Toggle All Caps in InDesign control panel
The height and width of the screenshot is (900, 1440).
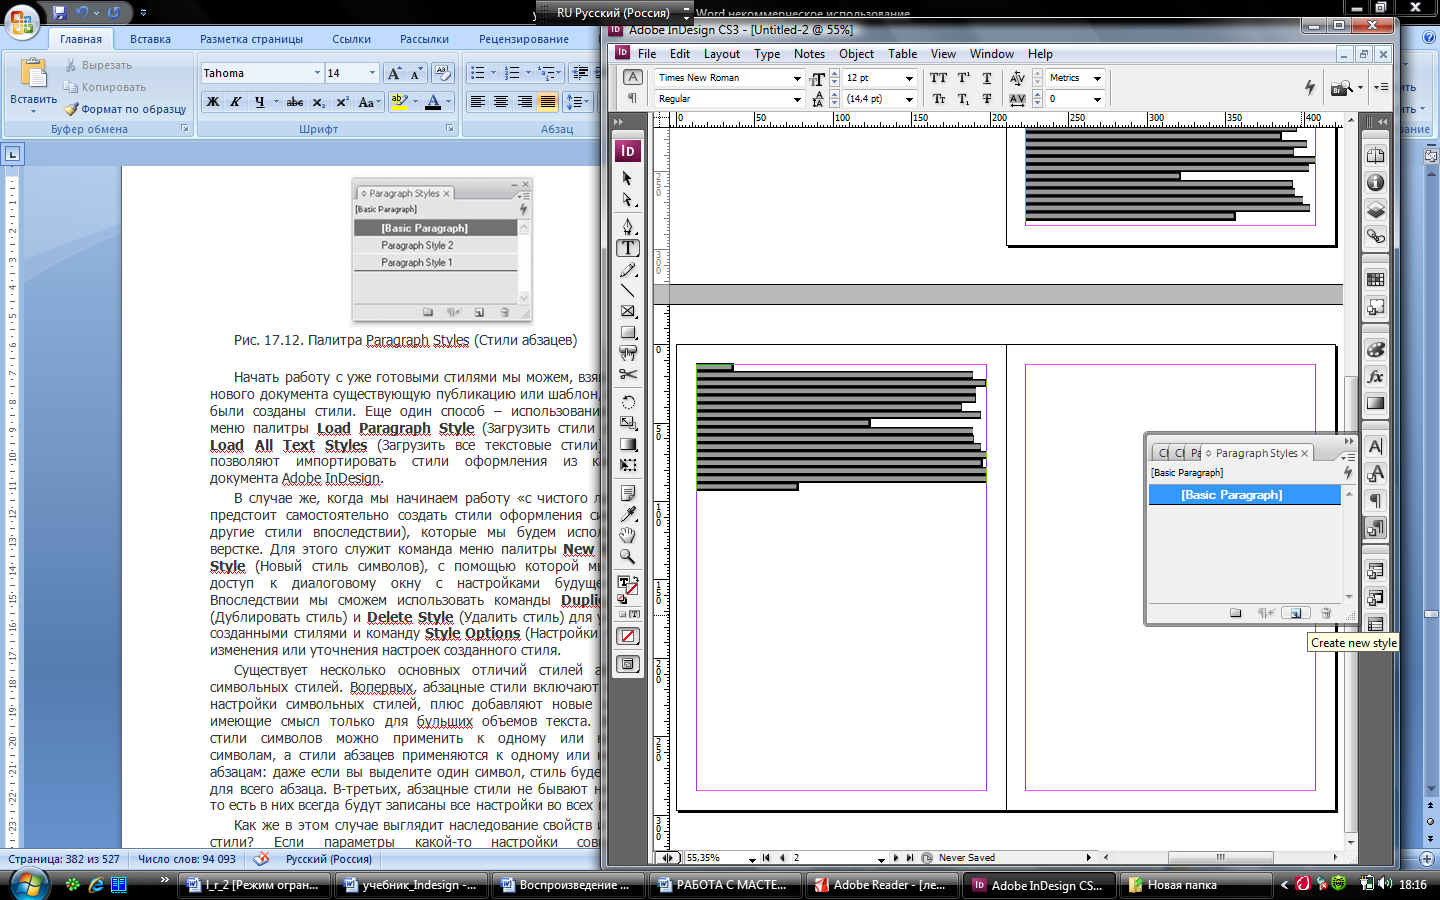point(938,78)
